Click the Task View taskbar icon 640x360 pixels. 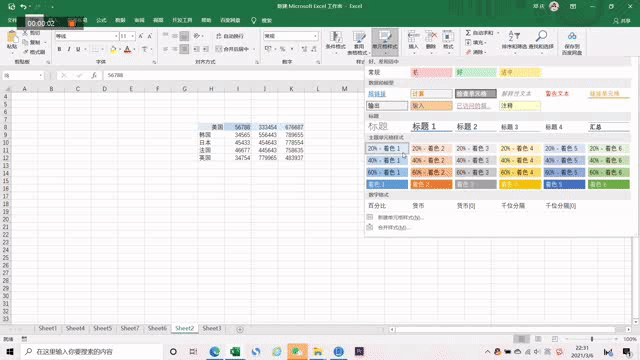pos(193,351)
